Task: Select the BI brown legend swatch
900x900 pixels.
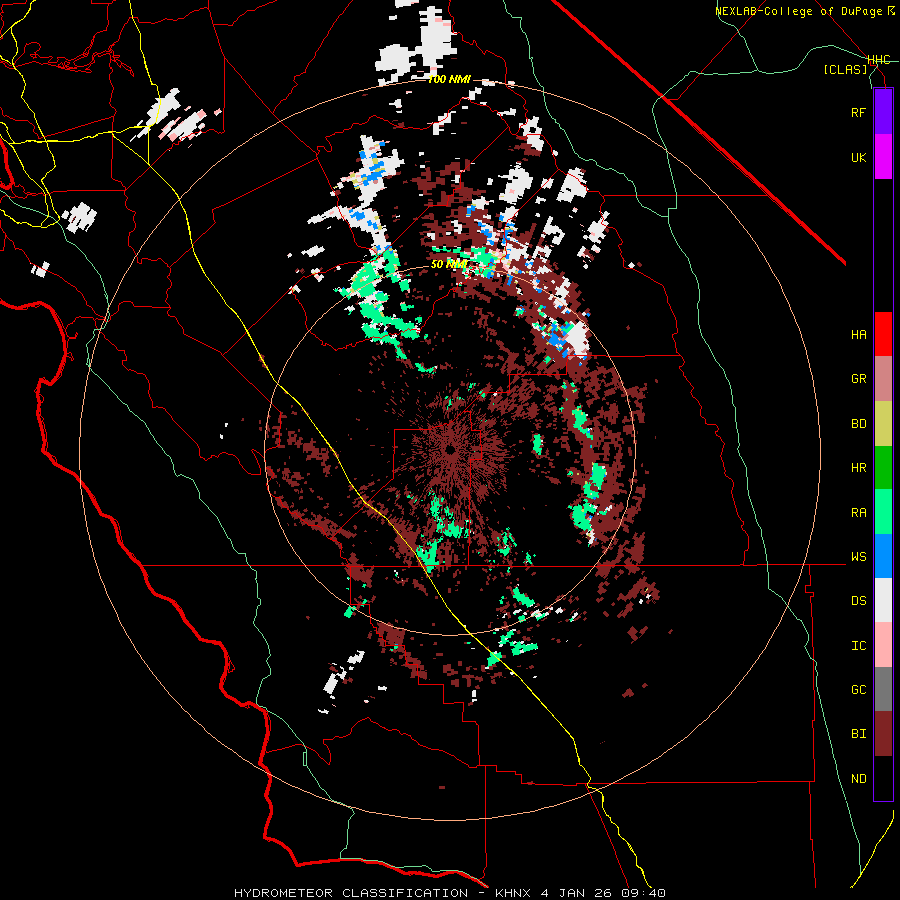Action: click(883, 734)
